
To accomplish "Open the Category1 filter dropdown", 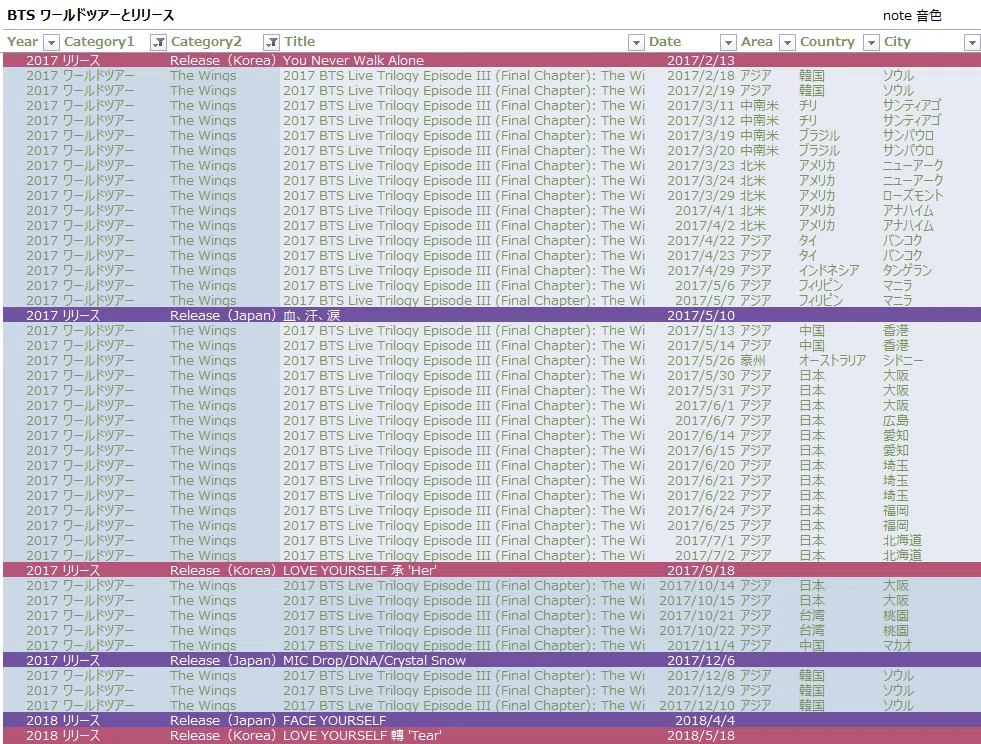I will point(158,42).
